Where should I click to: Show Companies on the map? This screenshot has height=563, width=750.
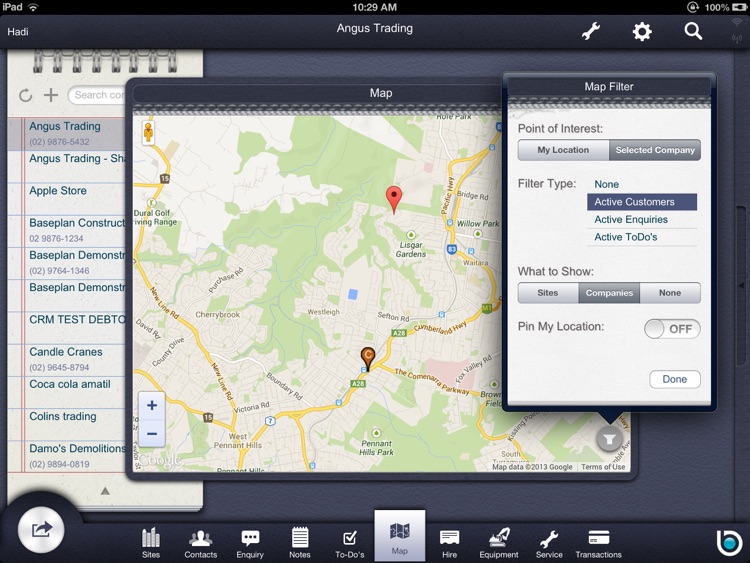(609, 293)
